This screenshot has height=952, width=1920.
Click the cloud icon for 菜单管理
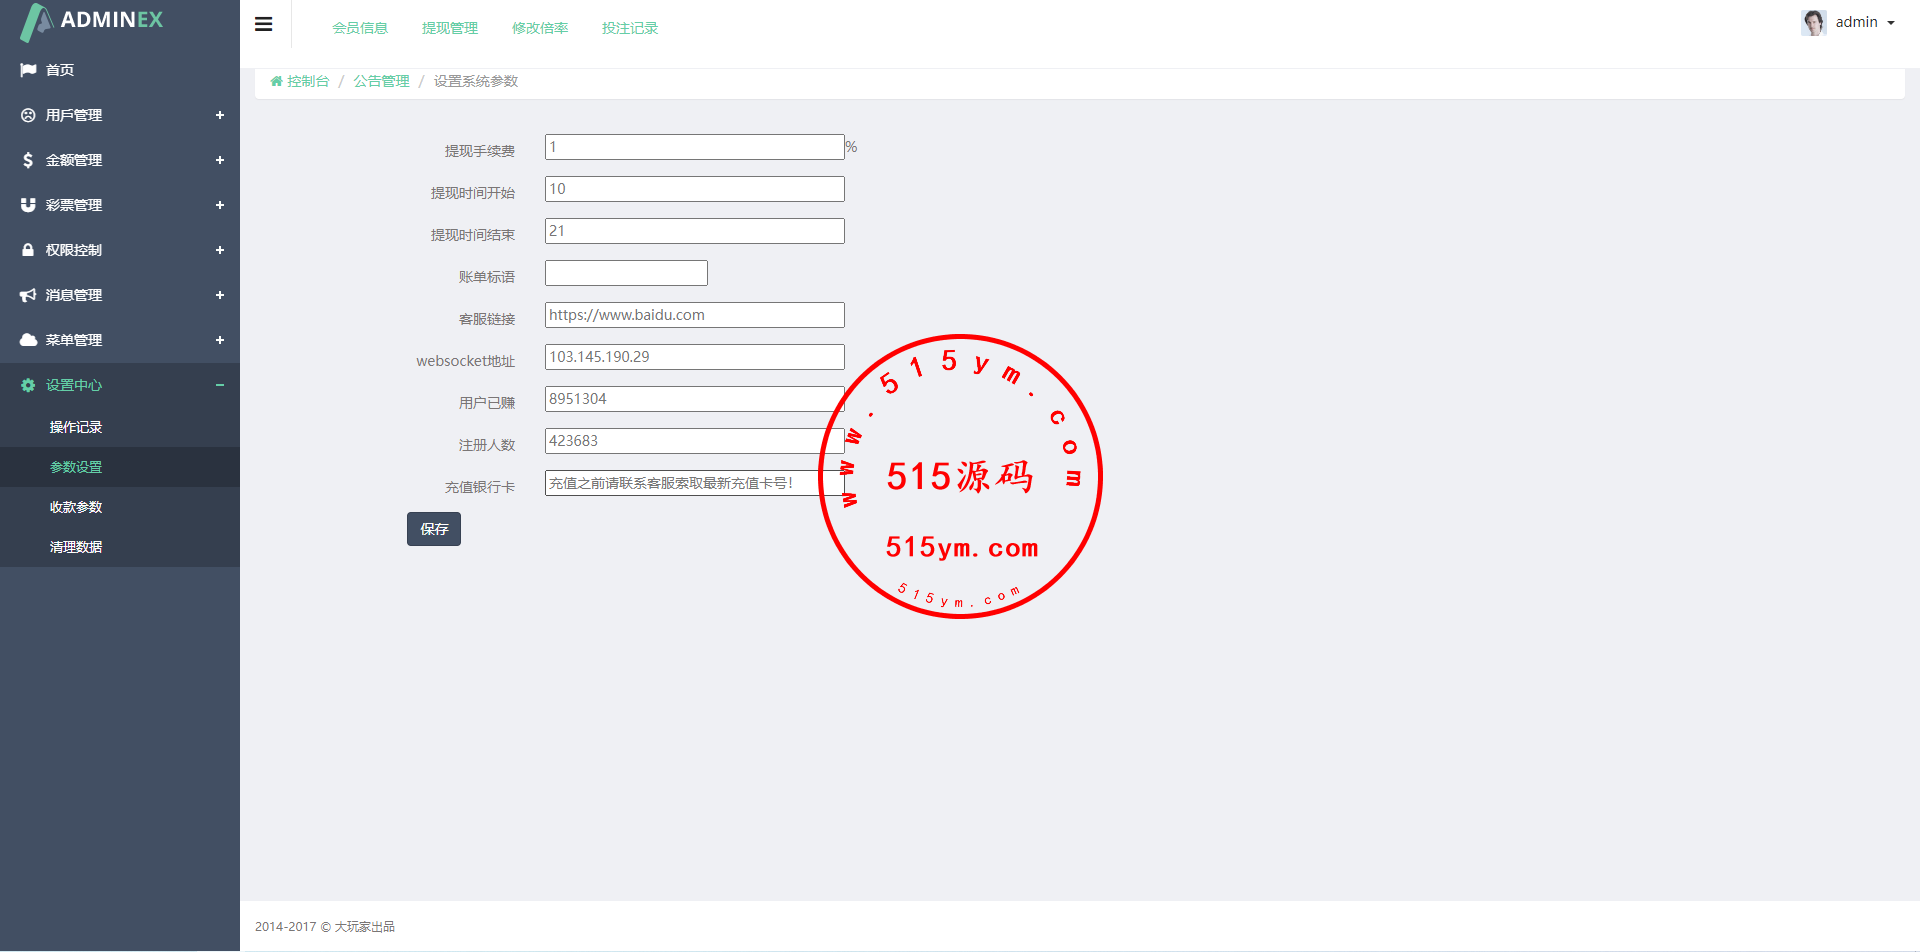pyautogui.click(x=28, y=340)
